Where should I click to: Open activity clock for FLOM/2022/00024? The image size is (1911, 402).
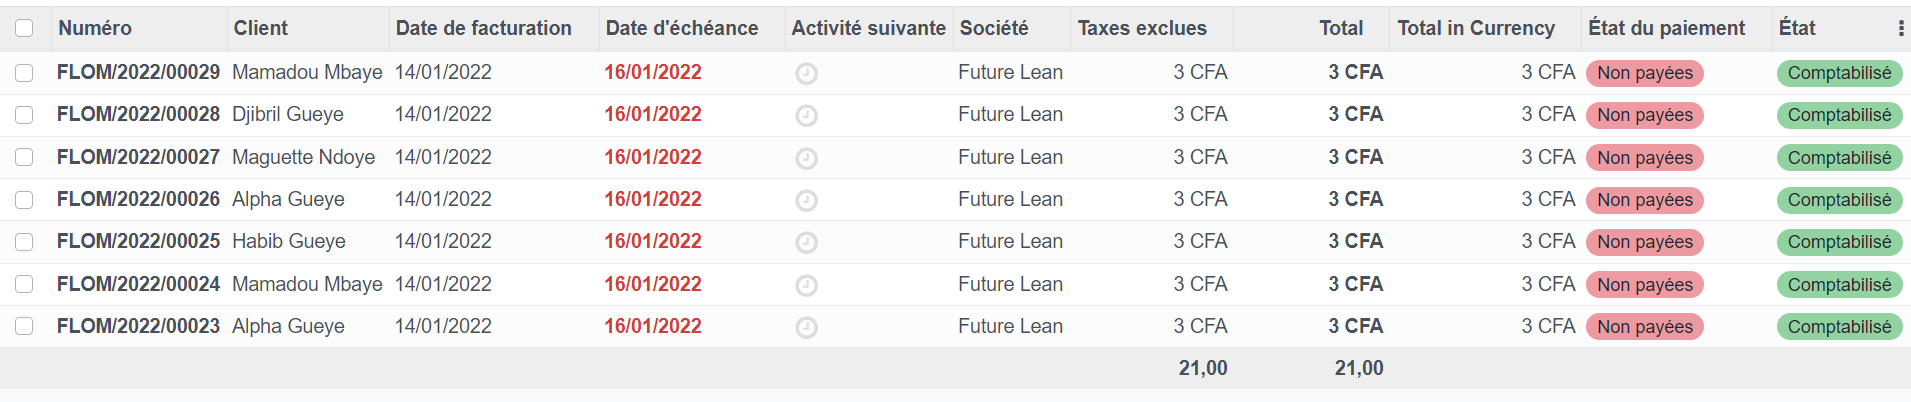[x=806, y=285]
